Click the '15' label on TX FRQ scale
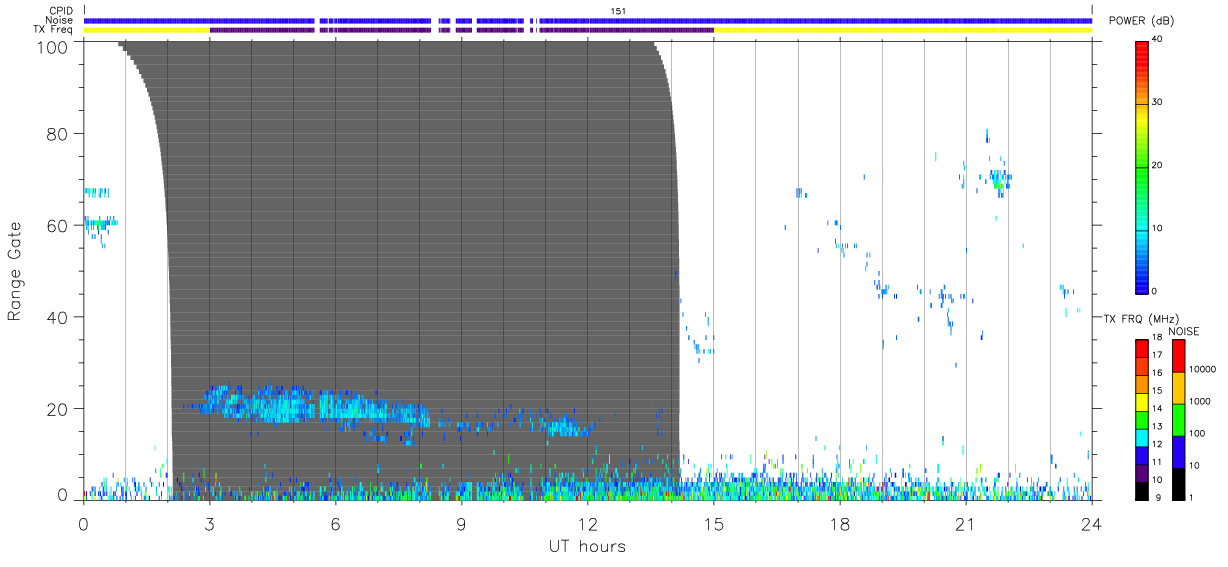Screen dimensions: 1228x567 [1156, 391]
